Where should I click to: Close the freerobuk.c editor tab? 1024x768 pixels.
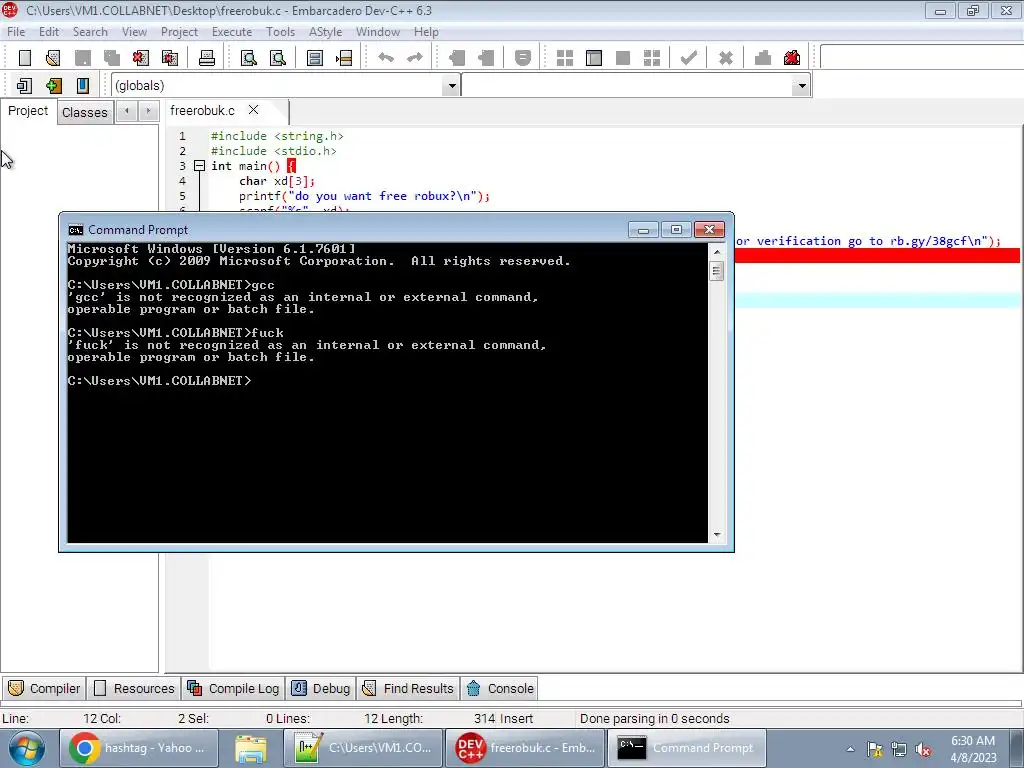coord(253,110)
